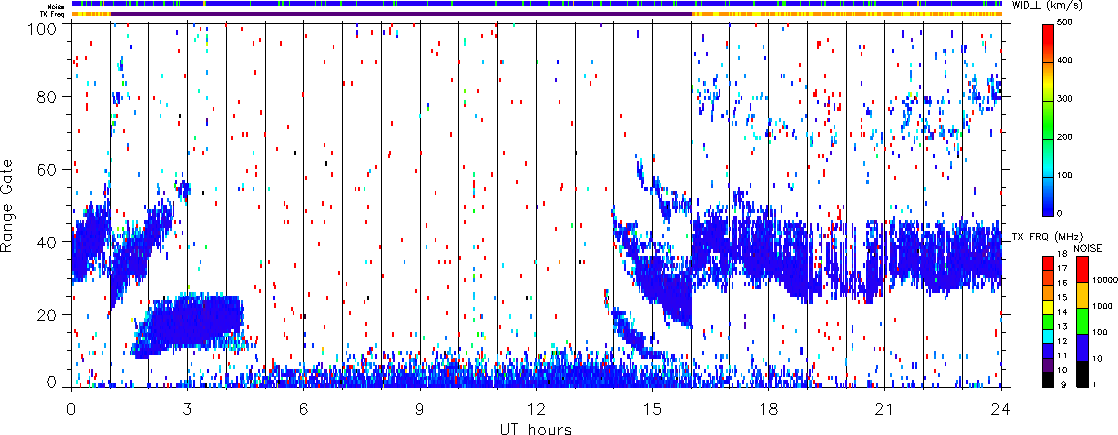Click the NOISE legend value "10000"

pyautogui.click(x=1104, y=280)
